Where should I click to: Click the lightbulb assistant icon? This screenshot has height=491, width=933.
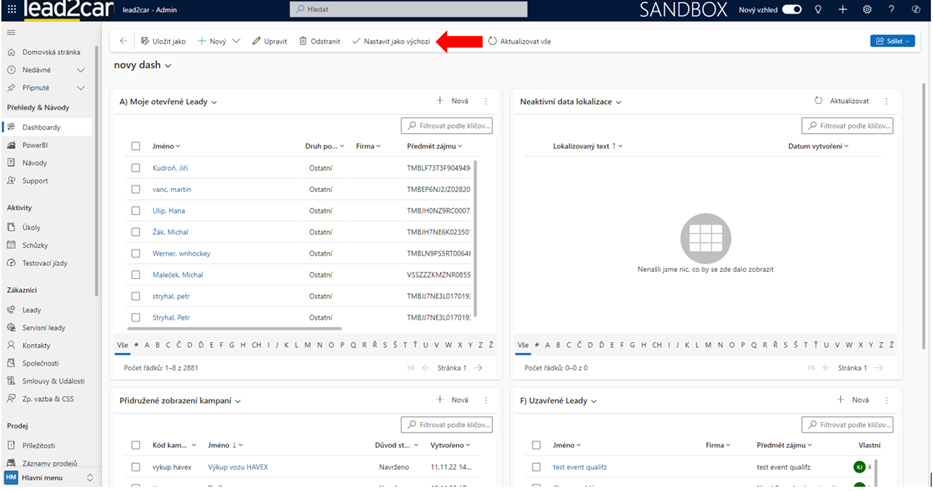click(819, 9)
